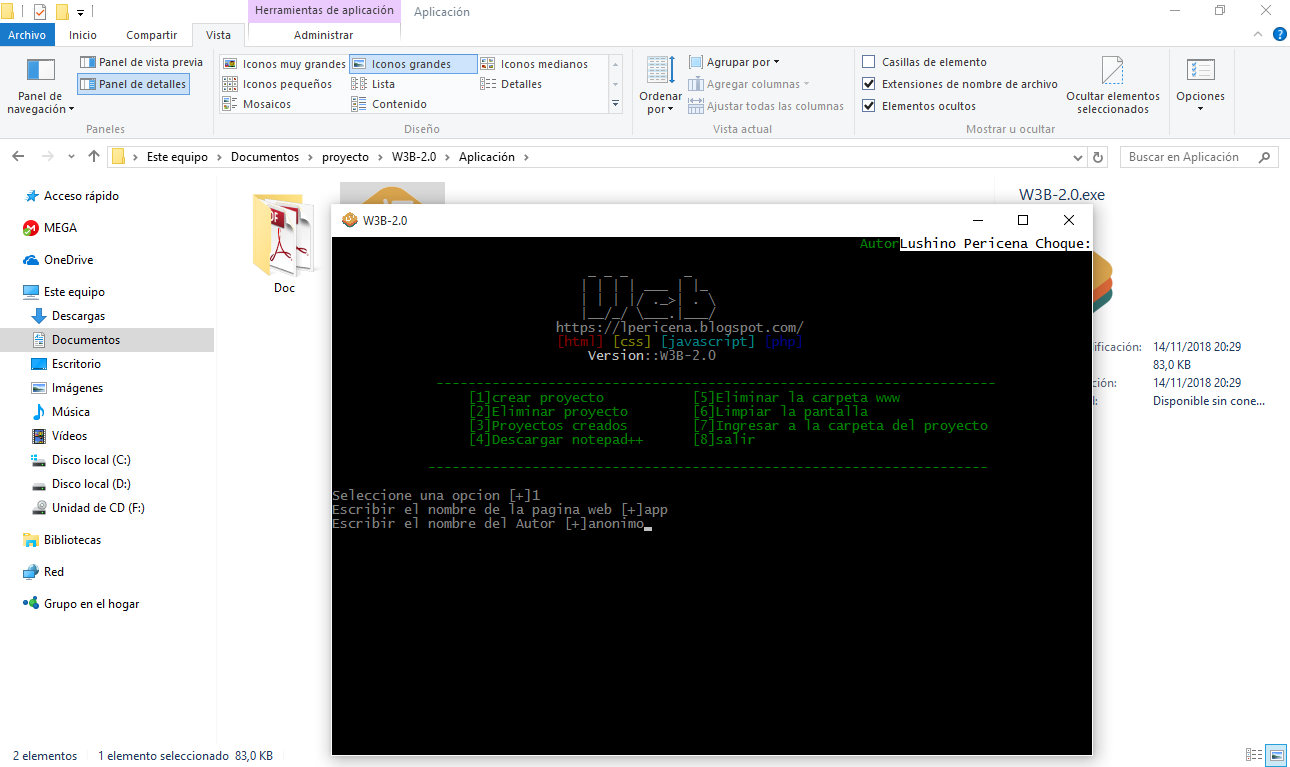
Task: Uncheck the Elementos ocultos checkbox
Action: (x=869, y=106)
